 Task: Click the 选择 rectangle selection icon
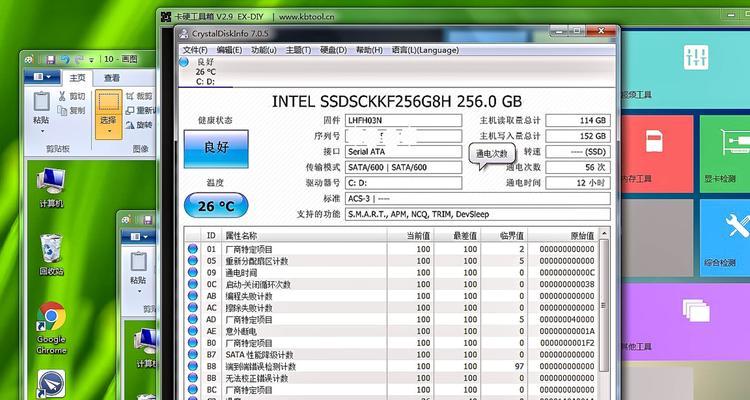tap(109, 101)
